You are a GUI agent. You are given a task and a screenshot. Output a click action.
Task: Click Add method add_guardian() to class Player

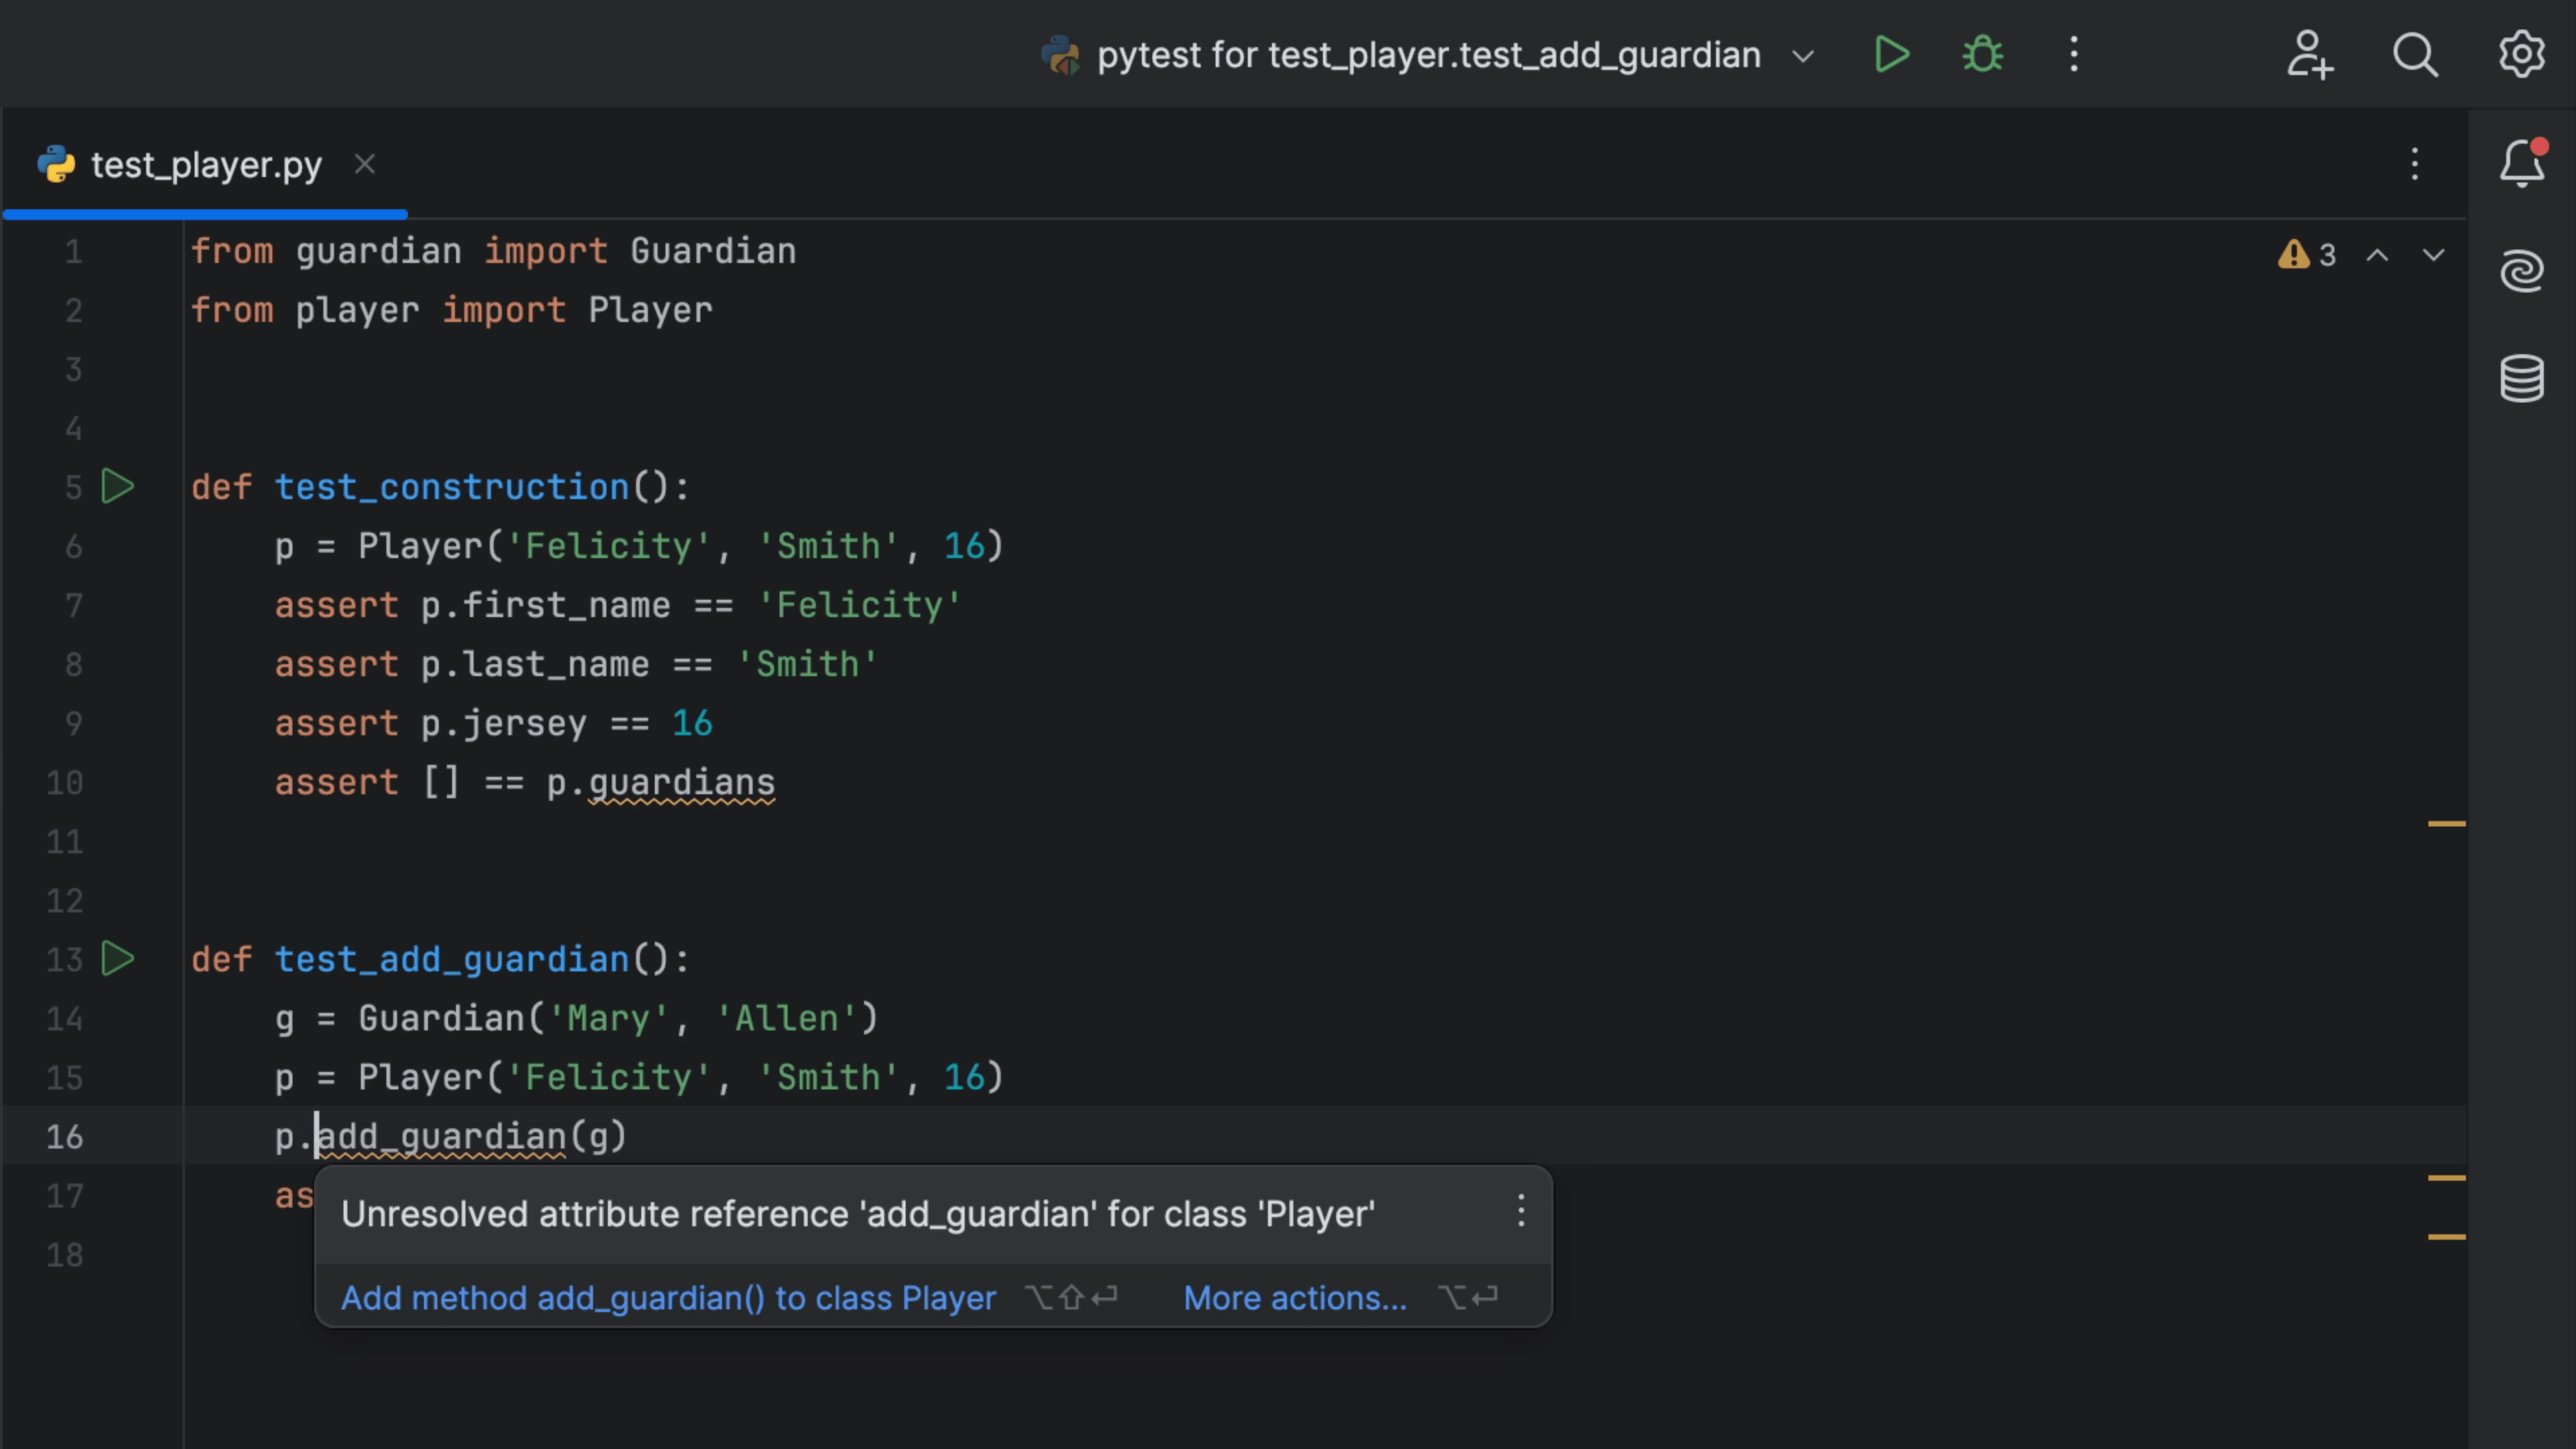pyautogui.click(x=668, y=1298)
